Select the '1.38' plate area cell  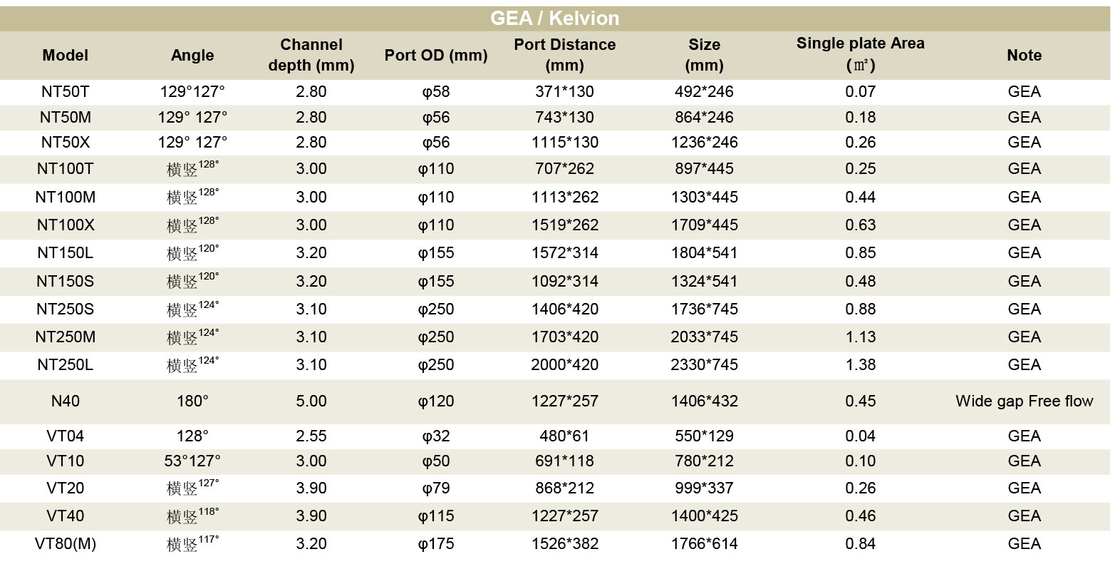pos(860,365)
